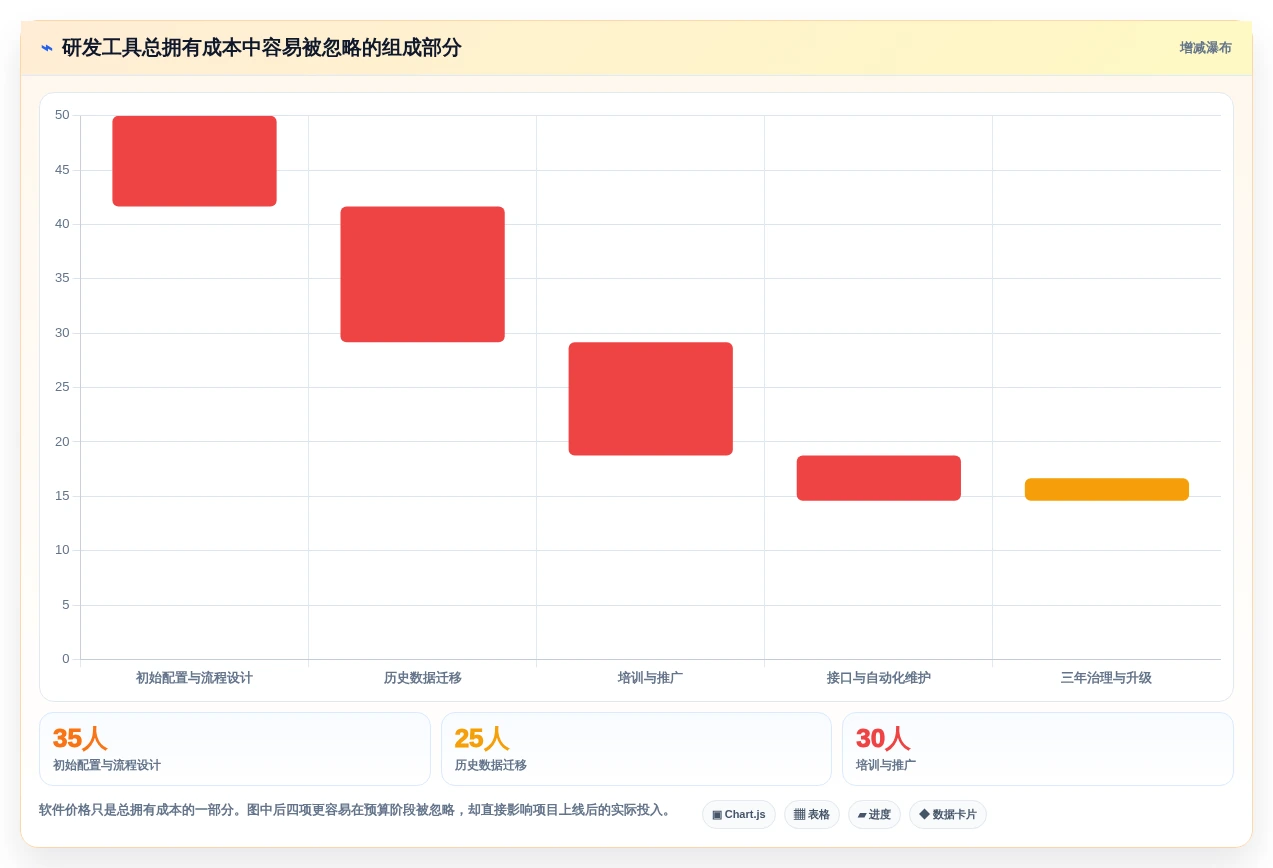The height and width of the screenshot is (868, 1273).
Task: Select the red 接口与自动化维护 bar
Action: 878,478
